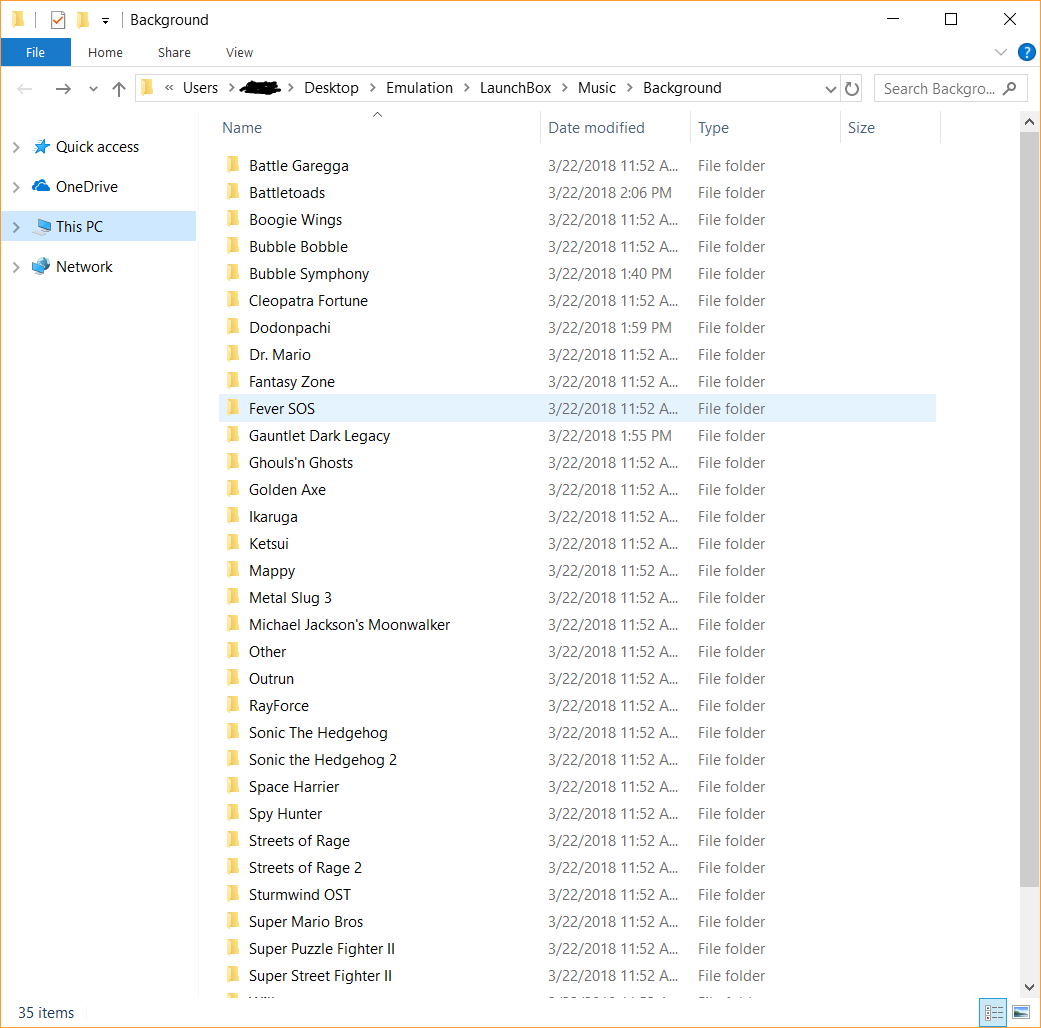
Task: Go forward with the Forward arrow
Action: [63, 88]
